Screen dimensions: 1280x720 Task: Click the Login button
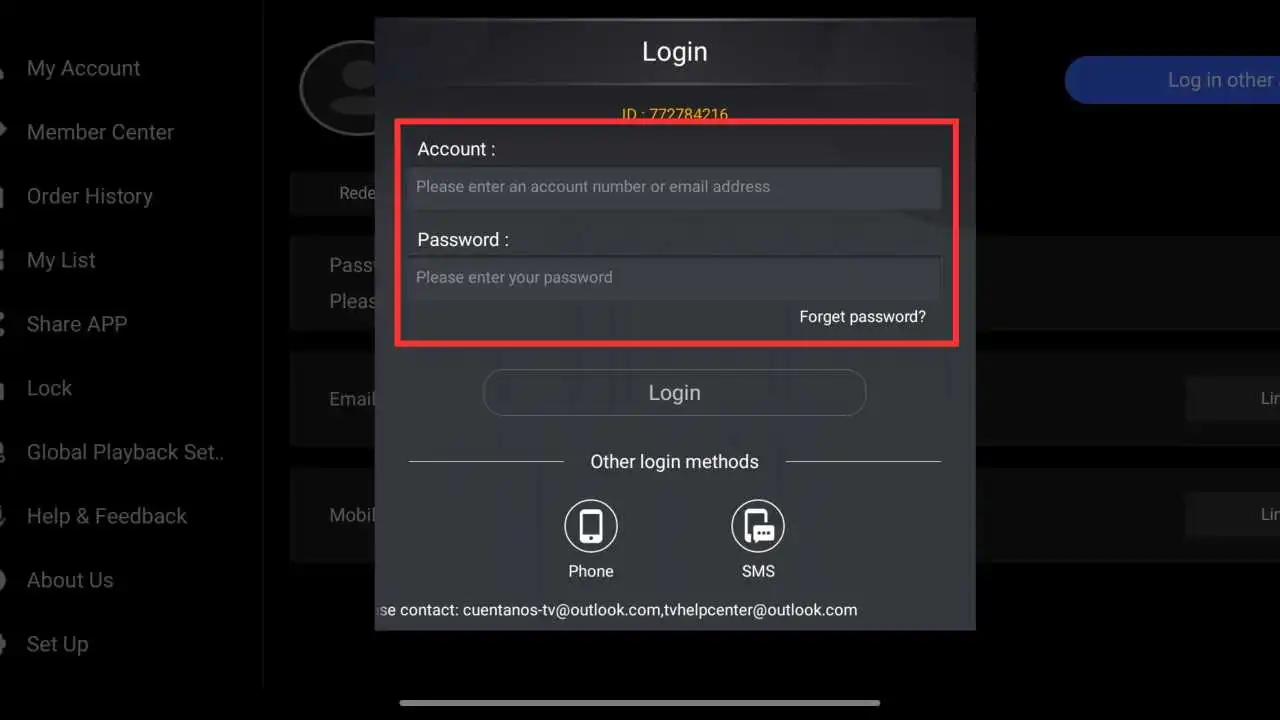click(x=674, y=393)
